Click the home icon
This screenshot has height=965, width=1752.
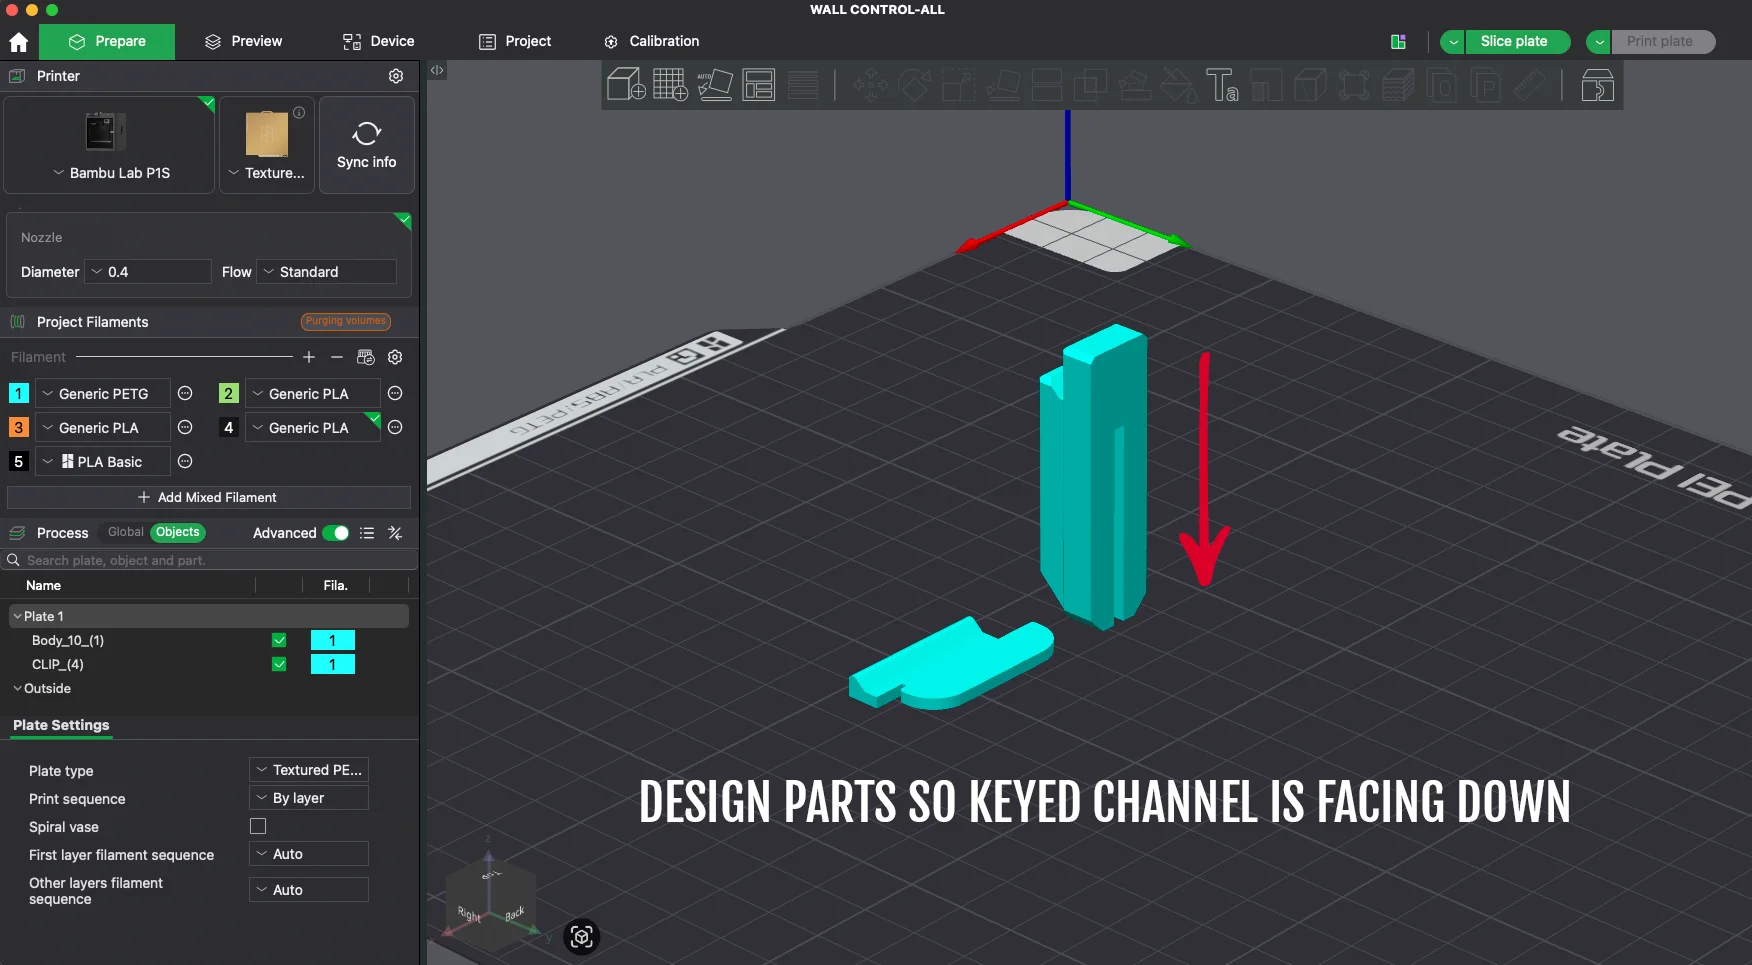click(18, 42)
